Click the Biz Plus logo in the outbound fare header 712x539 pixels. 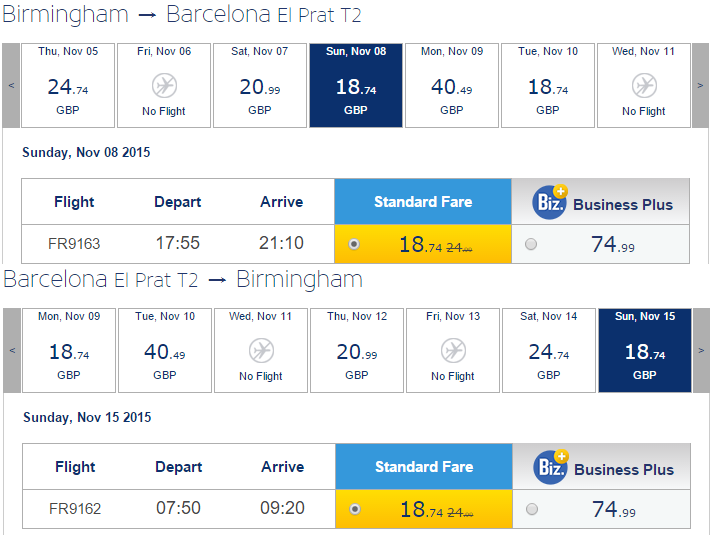[x=550, y=202]
